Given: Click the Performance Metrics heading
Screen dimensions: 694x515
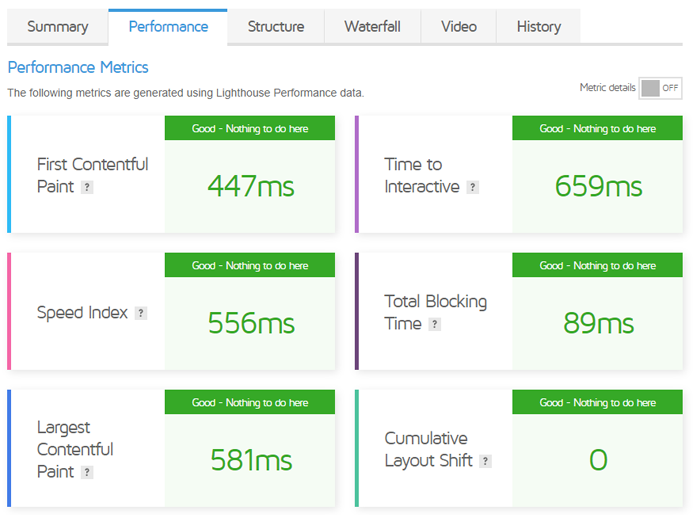Looking at the screenshot, I should [x=78, y=67].
